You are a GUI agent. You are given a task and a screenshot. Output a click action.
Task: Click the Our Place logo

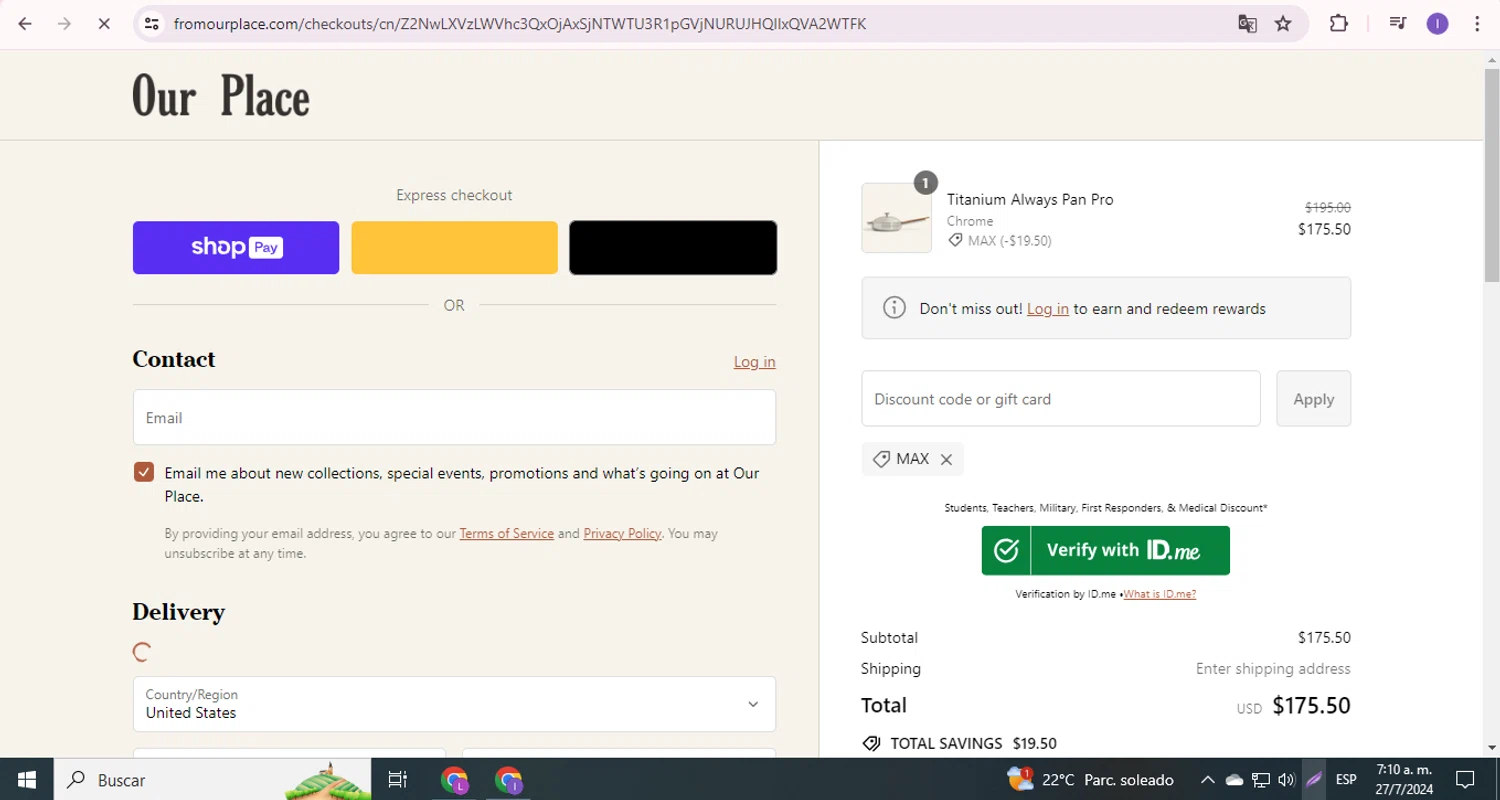tap(221, 96)
